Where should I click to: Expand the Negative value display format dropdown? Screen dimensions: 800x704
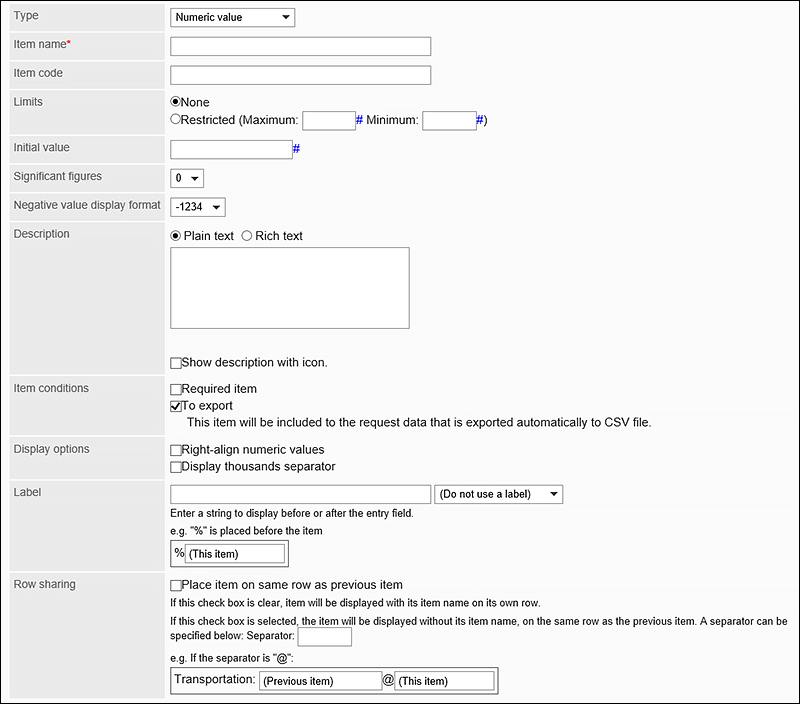pos(198,207)
